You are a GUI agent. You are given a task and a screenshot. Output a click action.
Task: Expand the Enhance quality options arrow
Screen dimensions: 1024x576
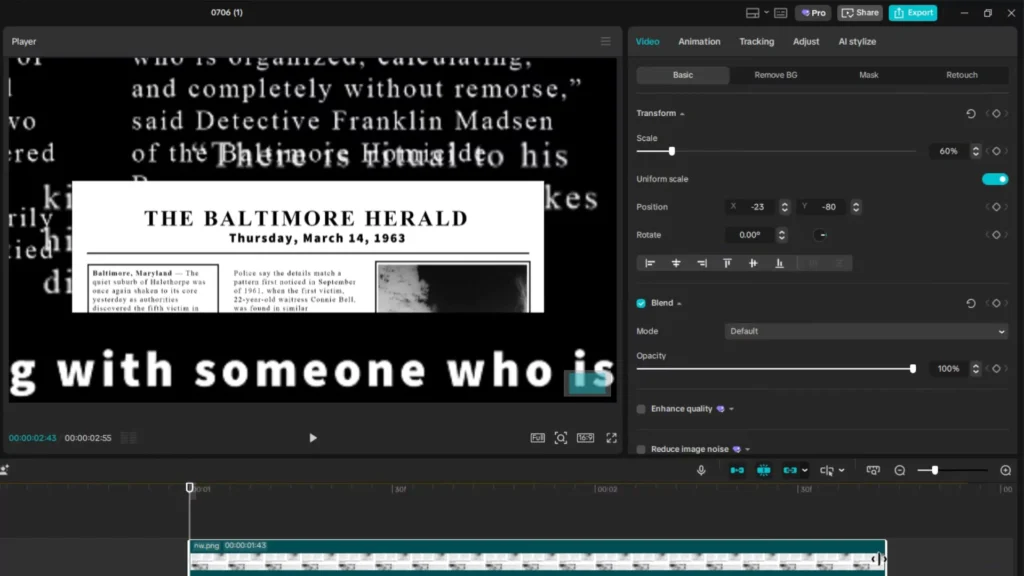pos(731,409)
